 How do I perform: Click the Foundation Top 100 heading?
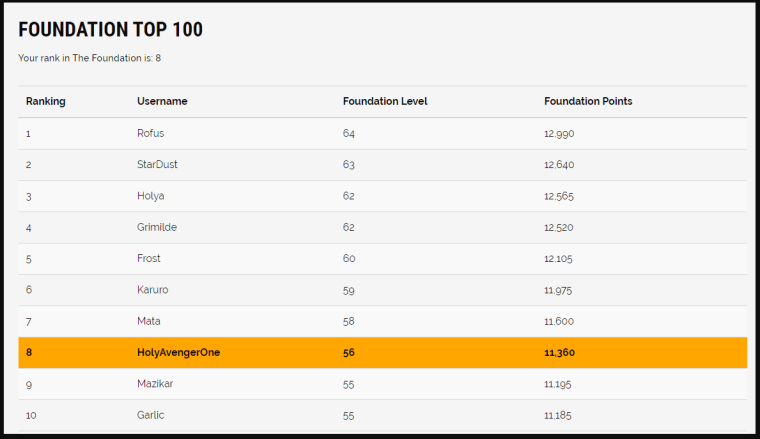pyautogui.click(x=110, y=30)
